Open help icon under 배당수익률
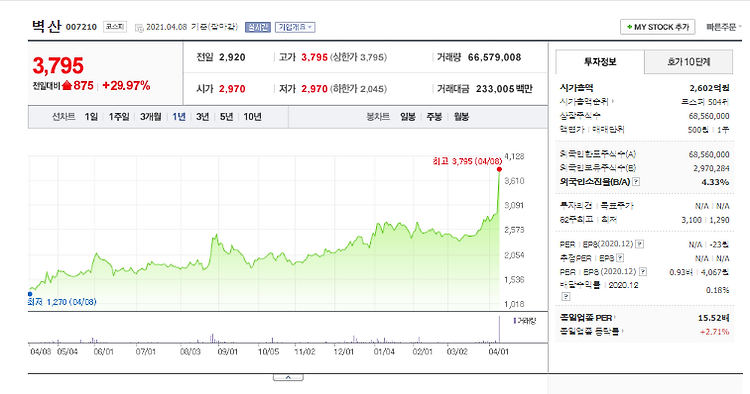This screenshot has height=394, width=750. 565,296
